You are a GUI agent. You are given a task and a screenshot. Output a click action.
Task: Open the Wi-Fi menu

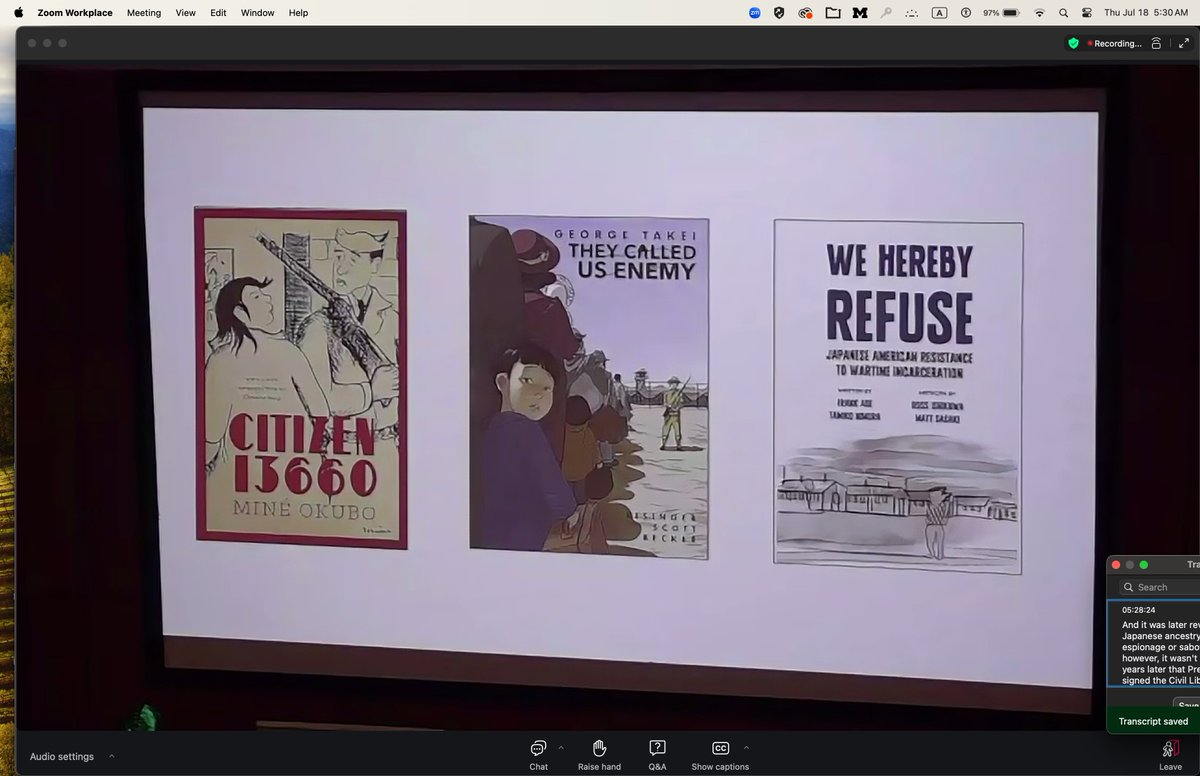[x=1039, y=13]
